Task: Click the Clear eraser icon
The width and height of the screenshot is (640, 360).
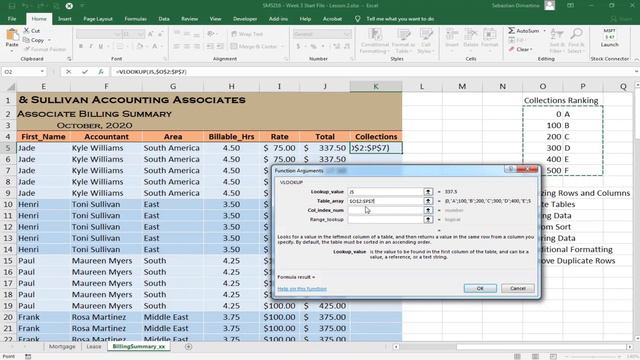Action: 511,49
